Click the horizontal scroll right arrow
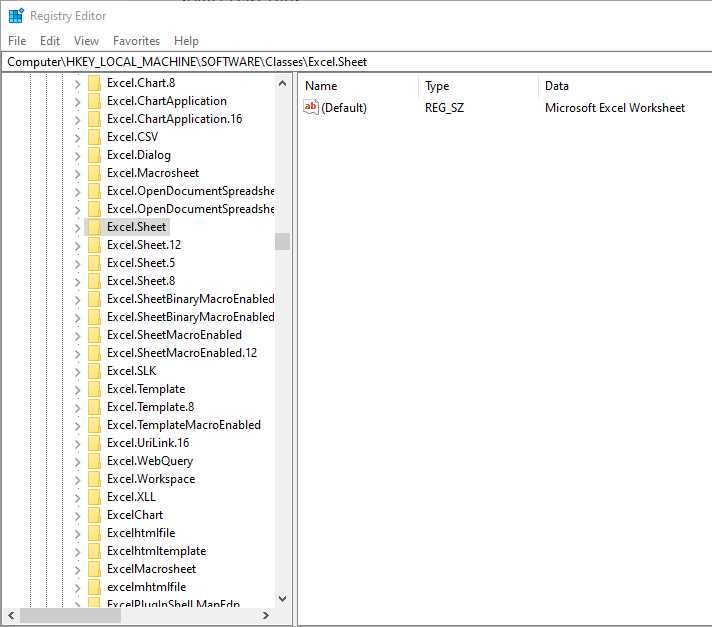The height and width of the screenshot is (627, 712). click(266, 616)
